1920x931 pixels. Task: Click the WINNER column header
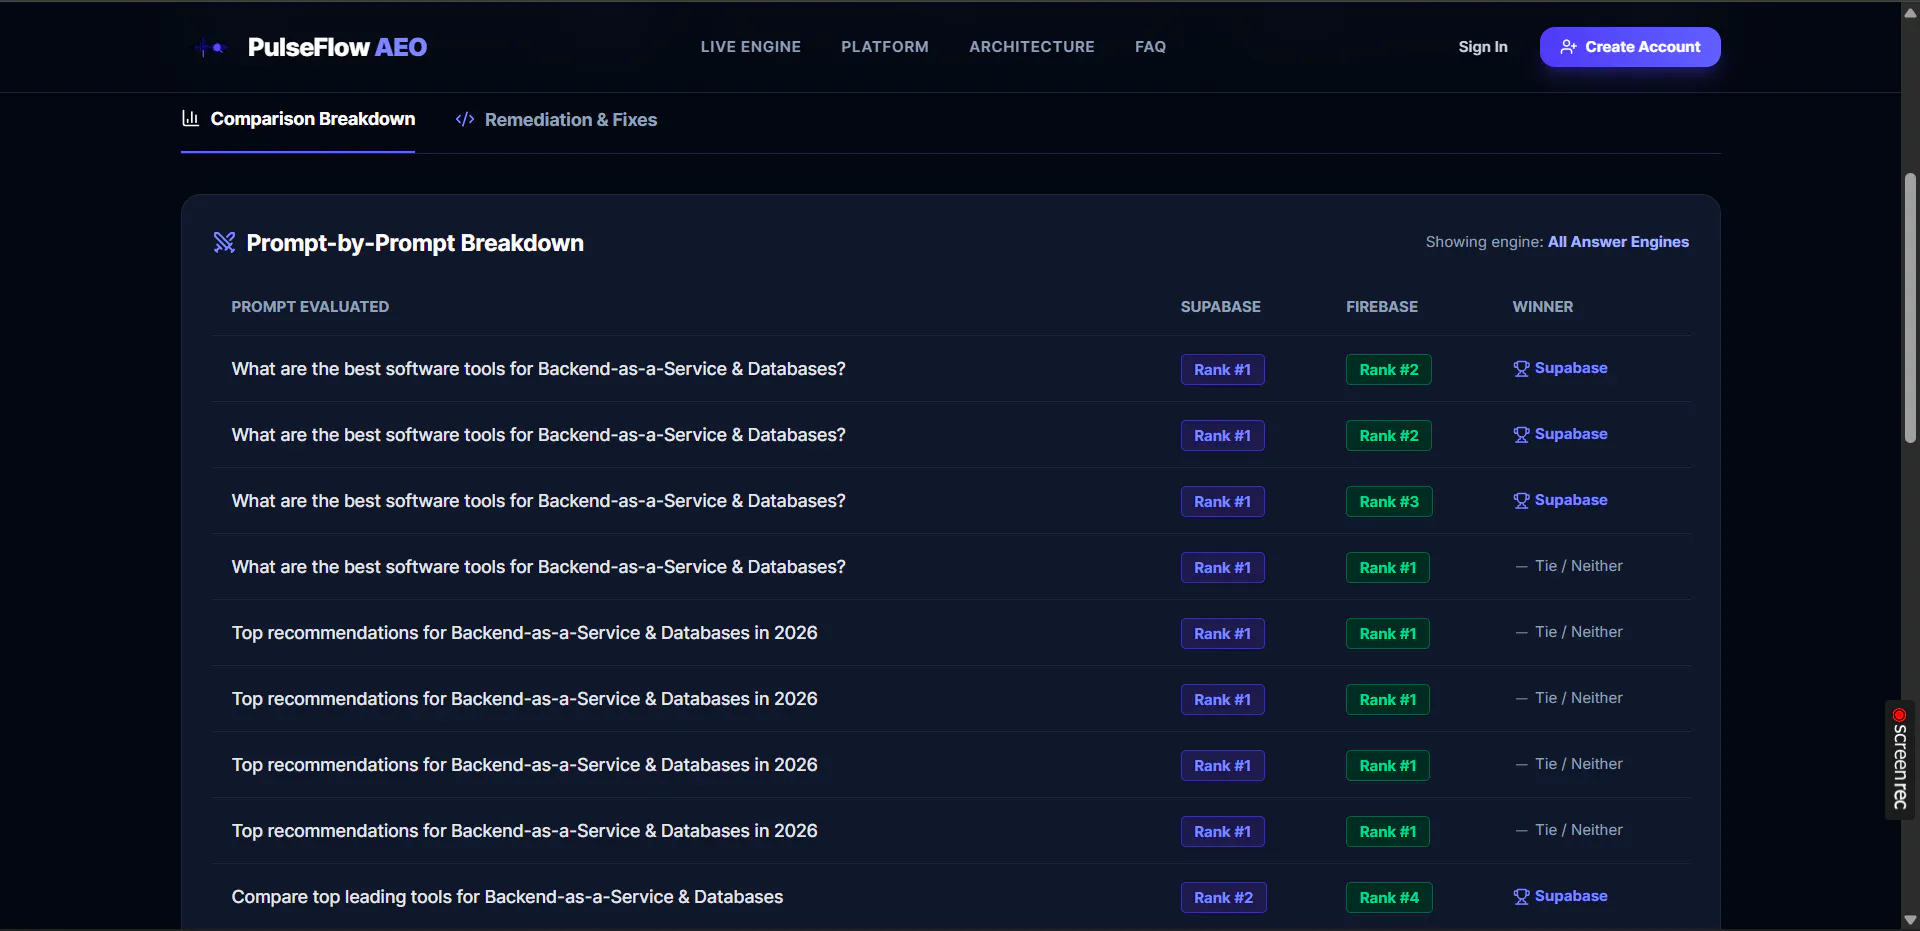(1542, 307)
